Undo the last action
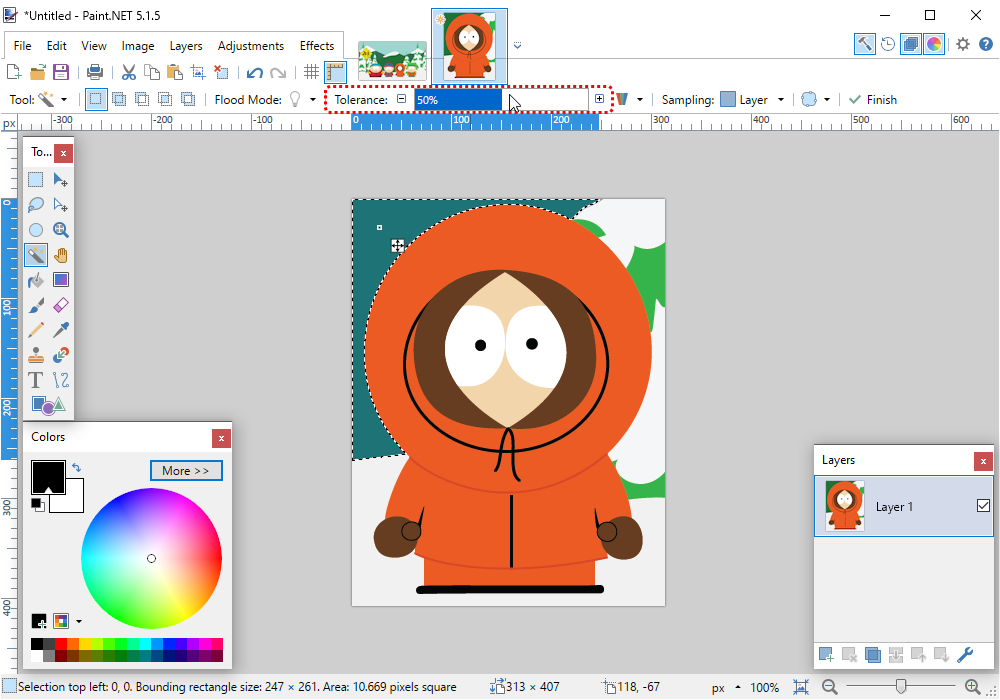Screen dimensions: 1000x700 tap(254, 72)
